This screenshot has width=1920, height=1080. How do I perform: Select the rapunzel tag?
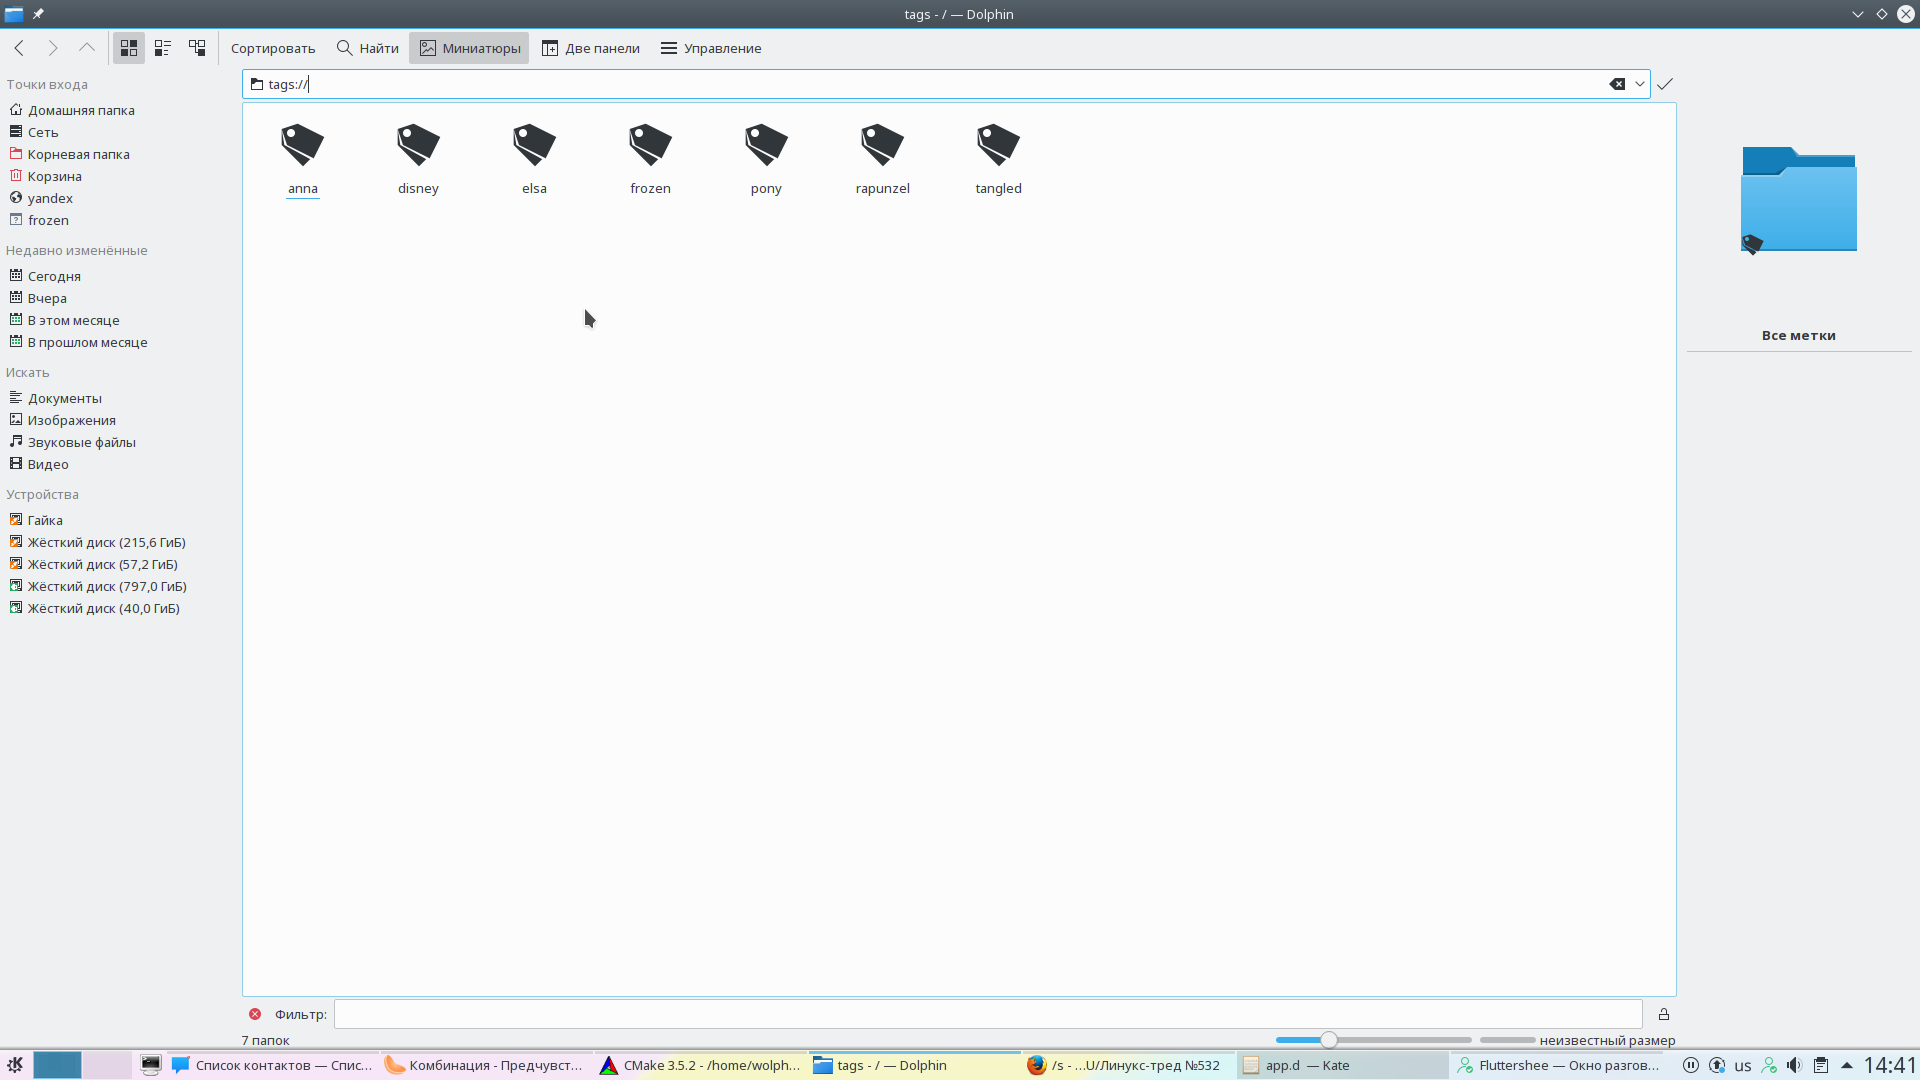tap(882, 160)
